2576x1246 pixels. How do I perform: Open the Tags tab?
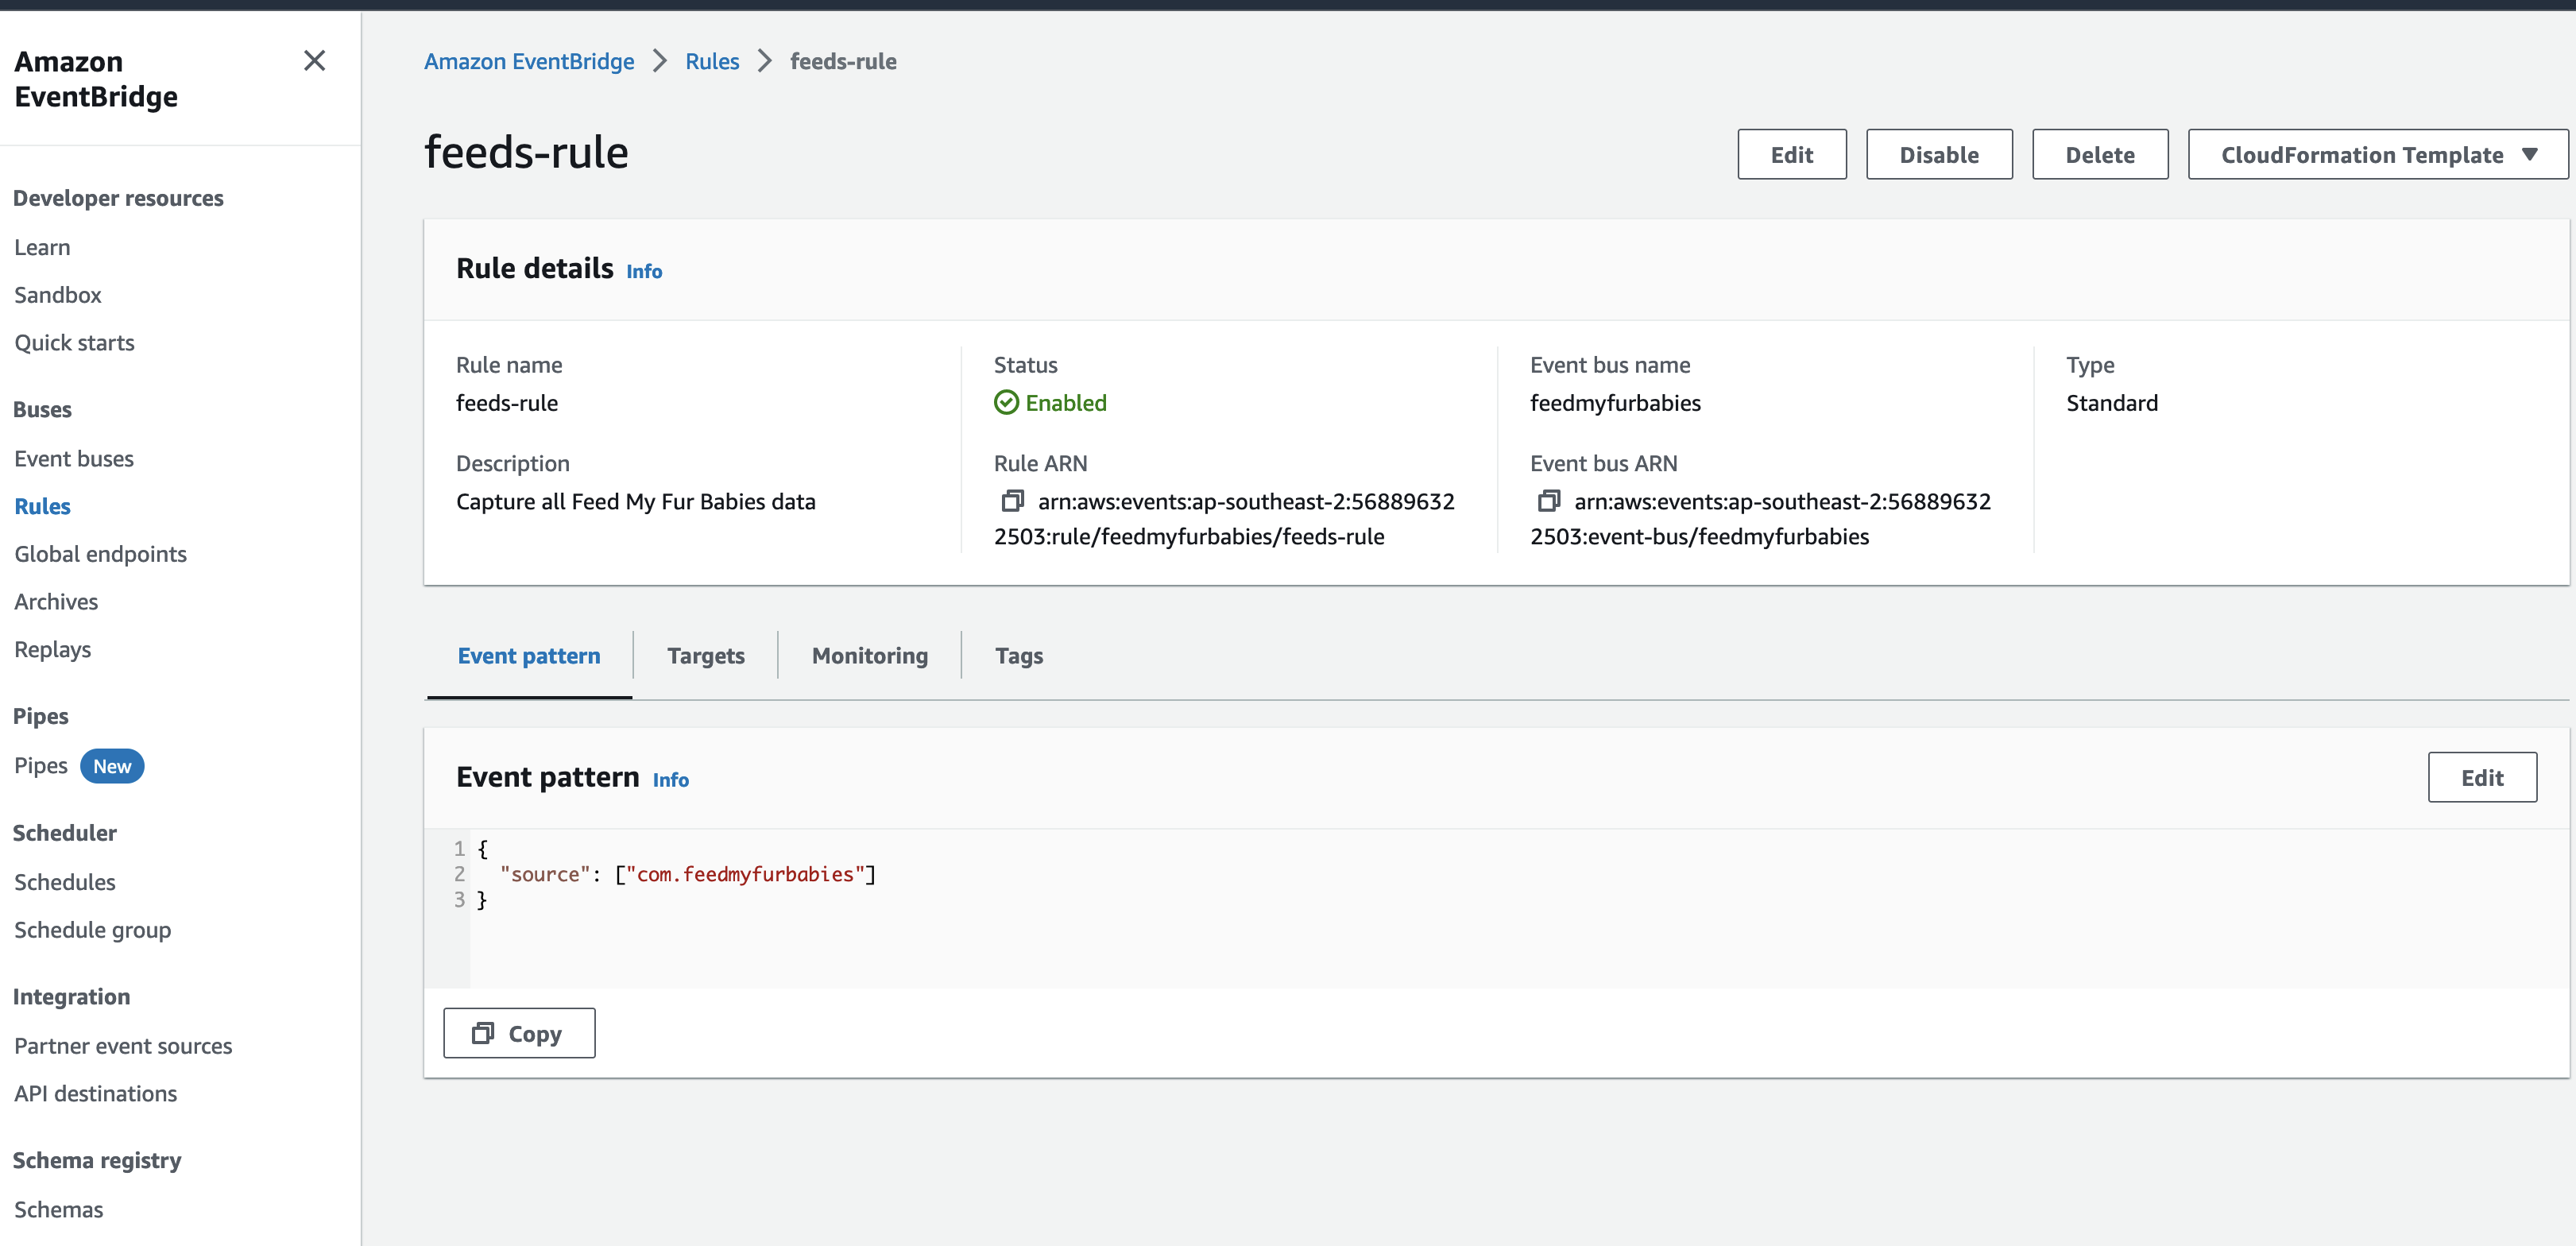pos(1018,656)
